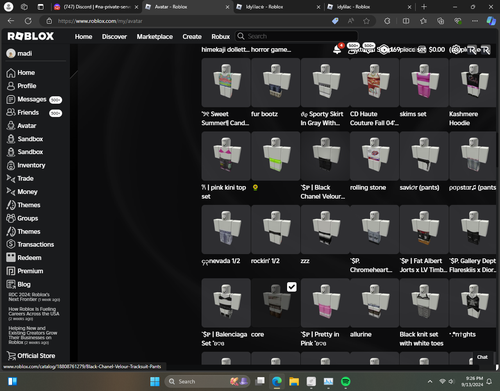Open Spotify from the taskbar

point(346,381)
